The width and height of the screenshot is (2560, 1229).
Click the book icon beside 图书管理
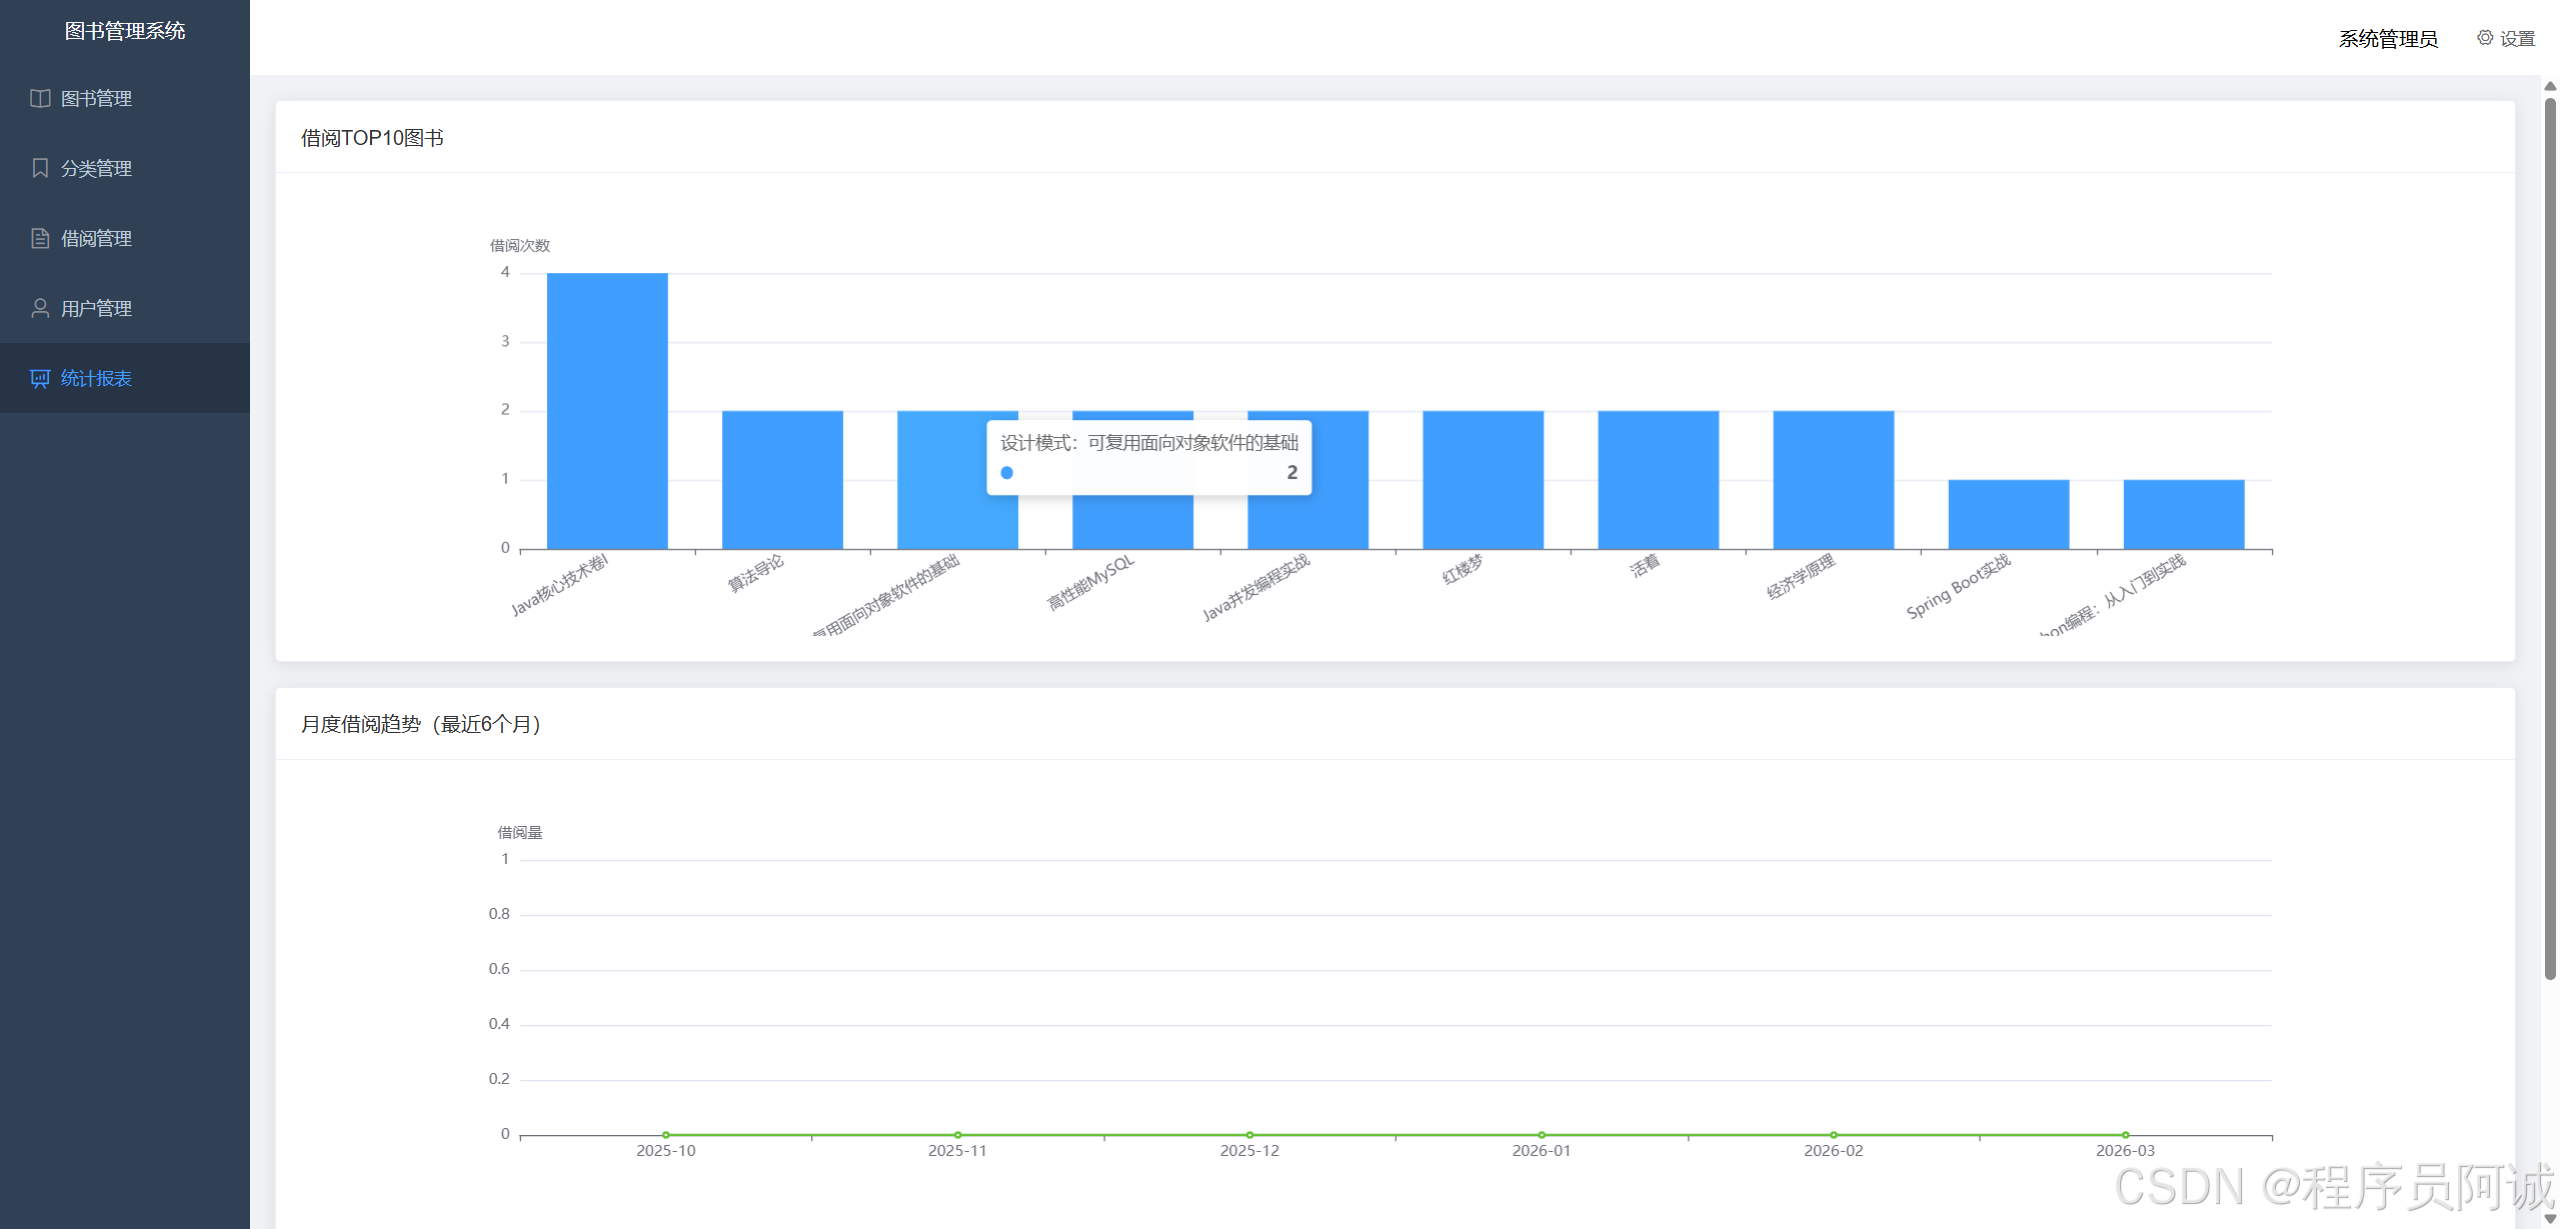click(40, 98)
